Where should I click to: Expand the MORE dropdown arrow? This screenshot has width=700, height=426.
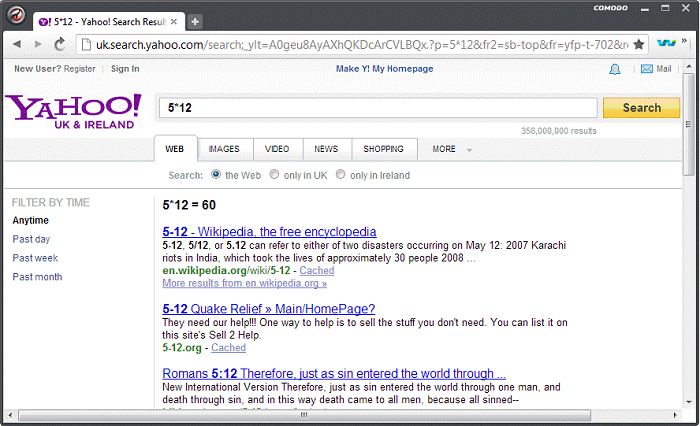[469, 150]
